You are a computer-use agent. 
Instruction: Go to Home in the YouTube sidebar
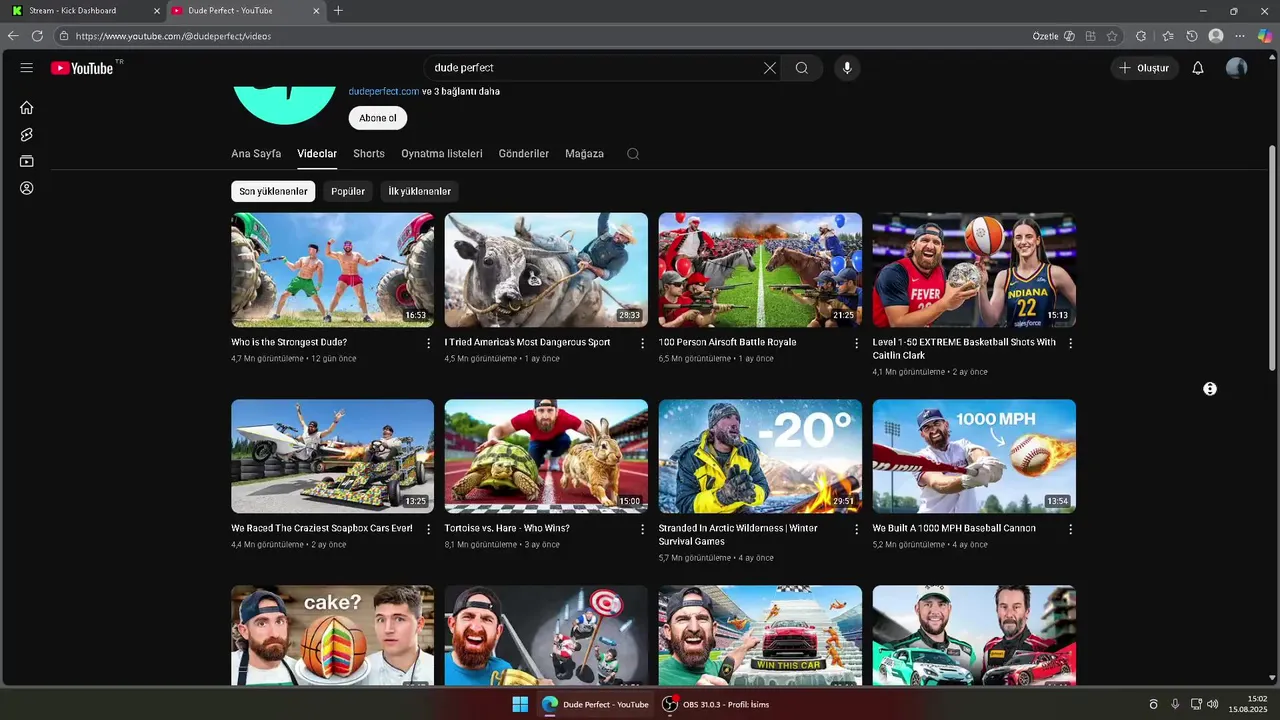[27, 107]
